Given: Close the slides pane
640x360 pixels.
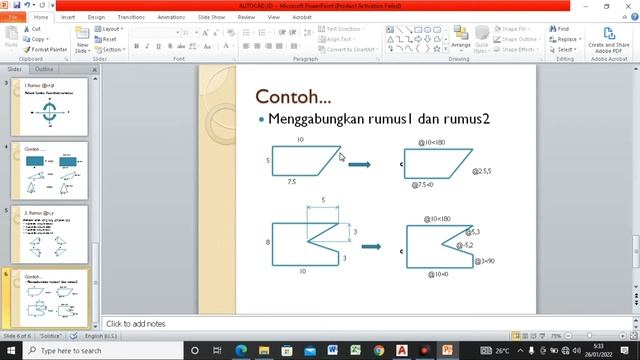Looking at the screenshot, I should (x=94, y=69).
